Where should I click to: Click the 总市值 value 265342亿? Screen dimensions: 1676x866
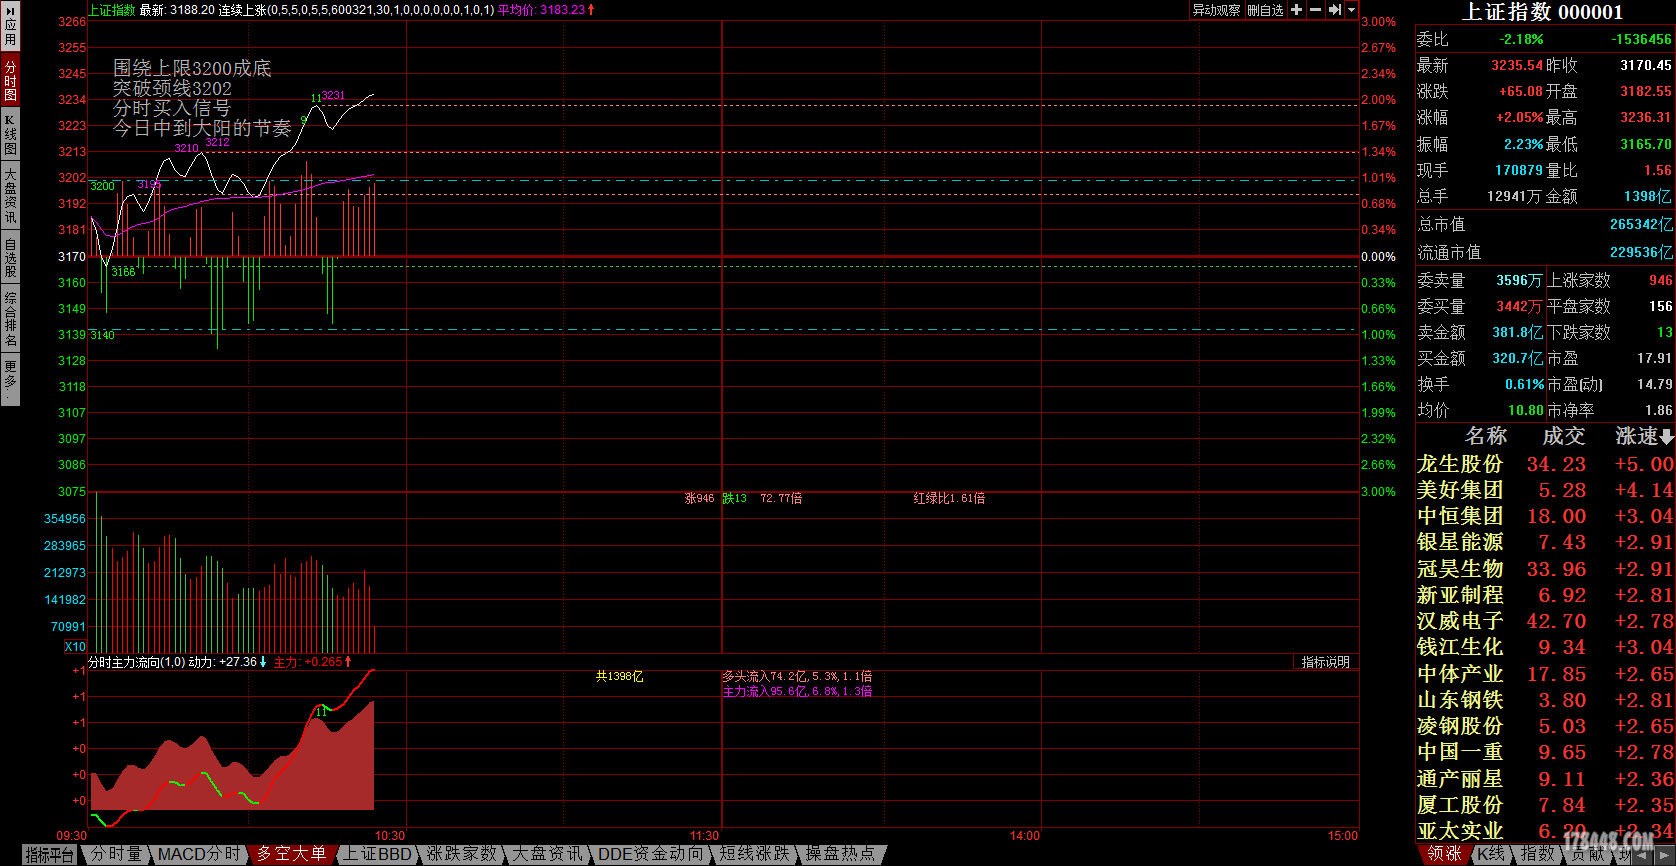1641,225
